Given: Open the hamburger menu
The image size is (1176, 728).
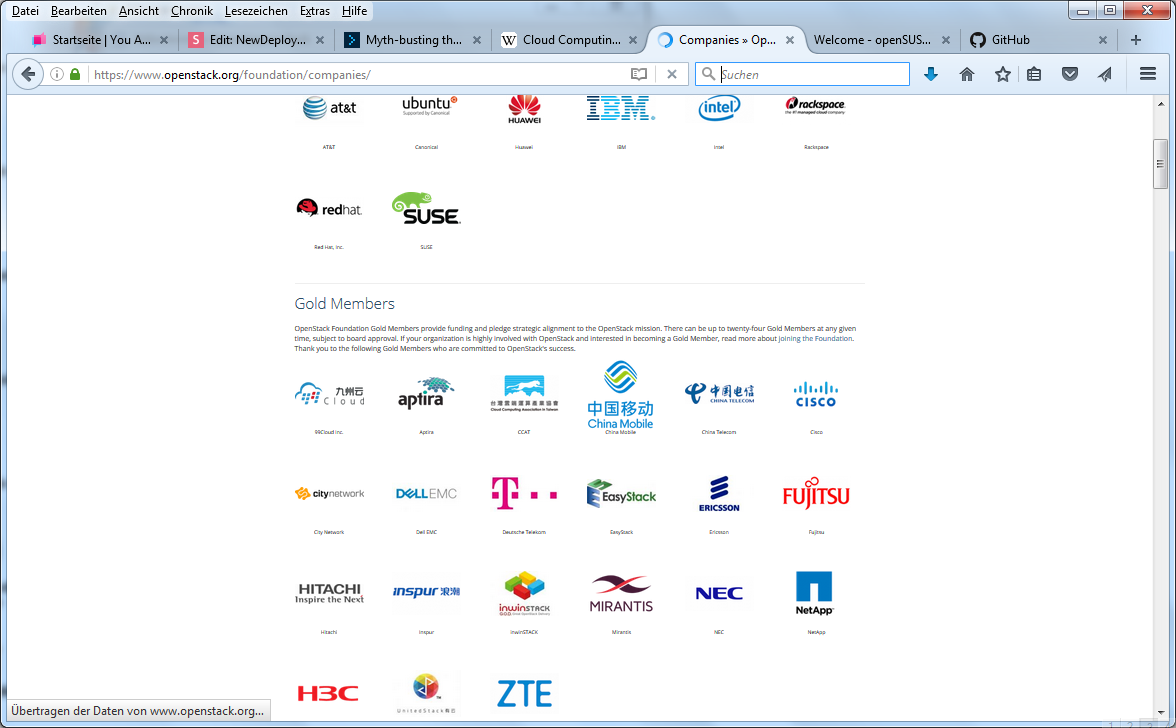Looking at the screenshot, I should (1148, 74).
